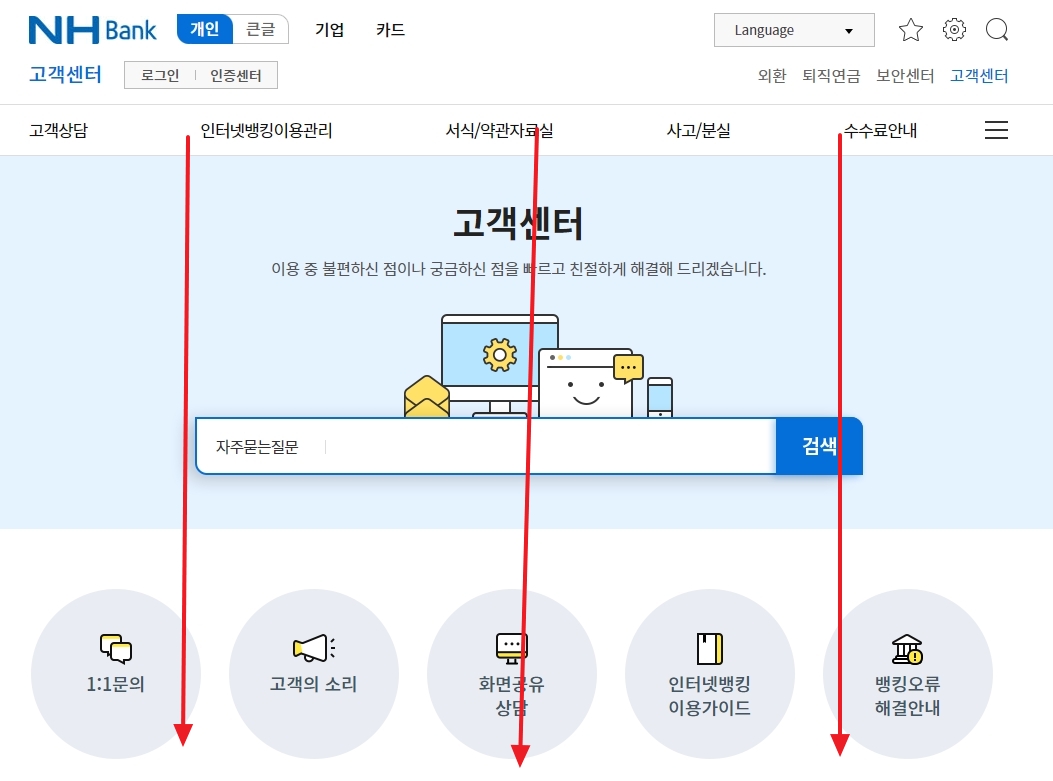Click the 로그인 login button
1053x781 pixels.
pyautogui.click(x=159, y=74)
